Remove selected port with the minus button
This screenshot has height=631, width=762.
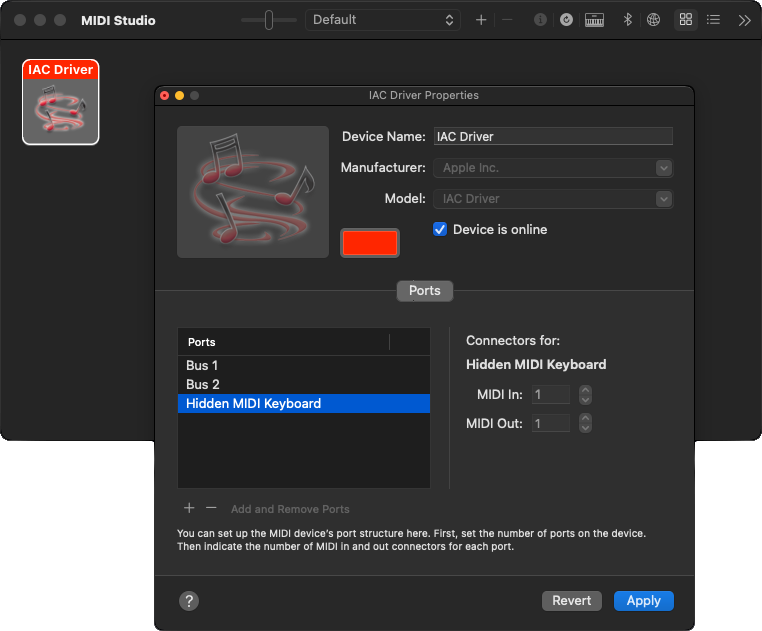click(211, 508)
